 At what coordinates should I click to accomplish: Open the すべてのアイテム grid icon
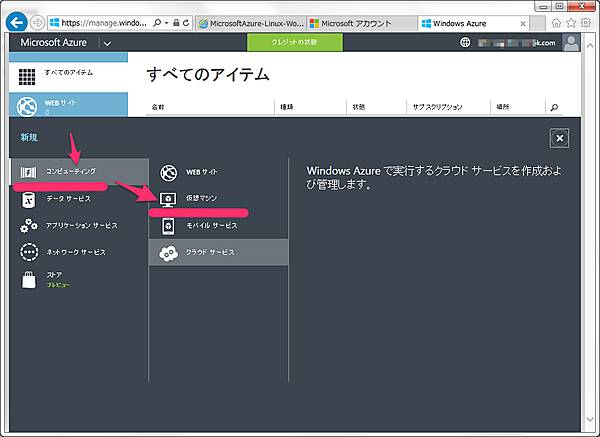[28, 76]
